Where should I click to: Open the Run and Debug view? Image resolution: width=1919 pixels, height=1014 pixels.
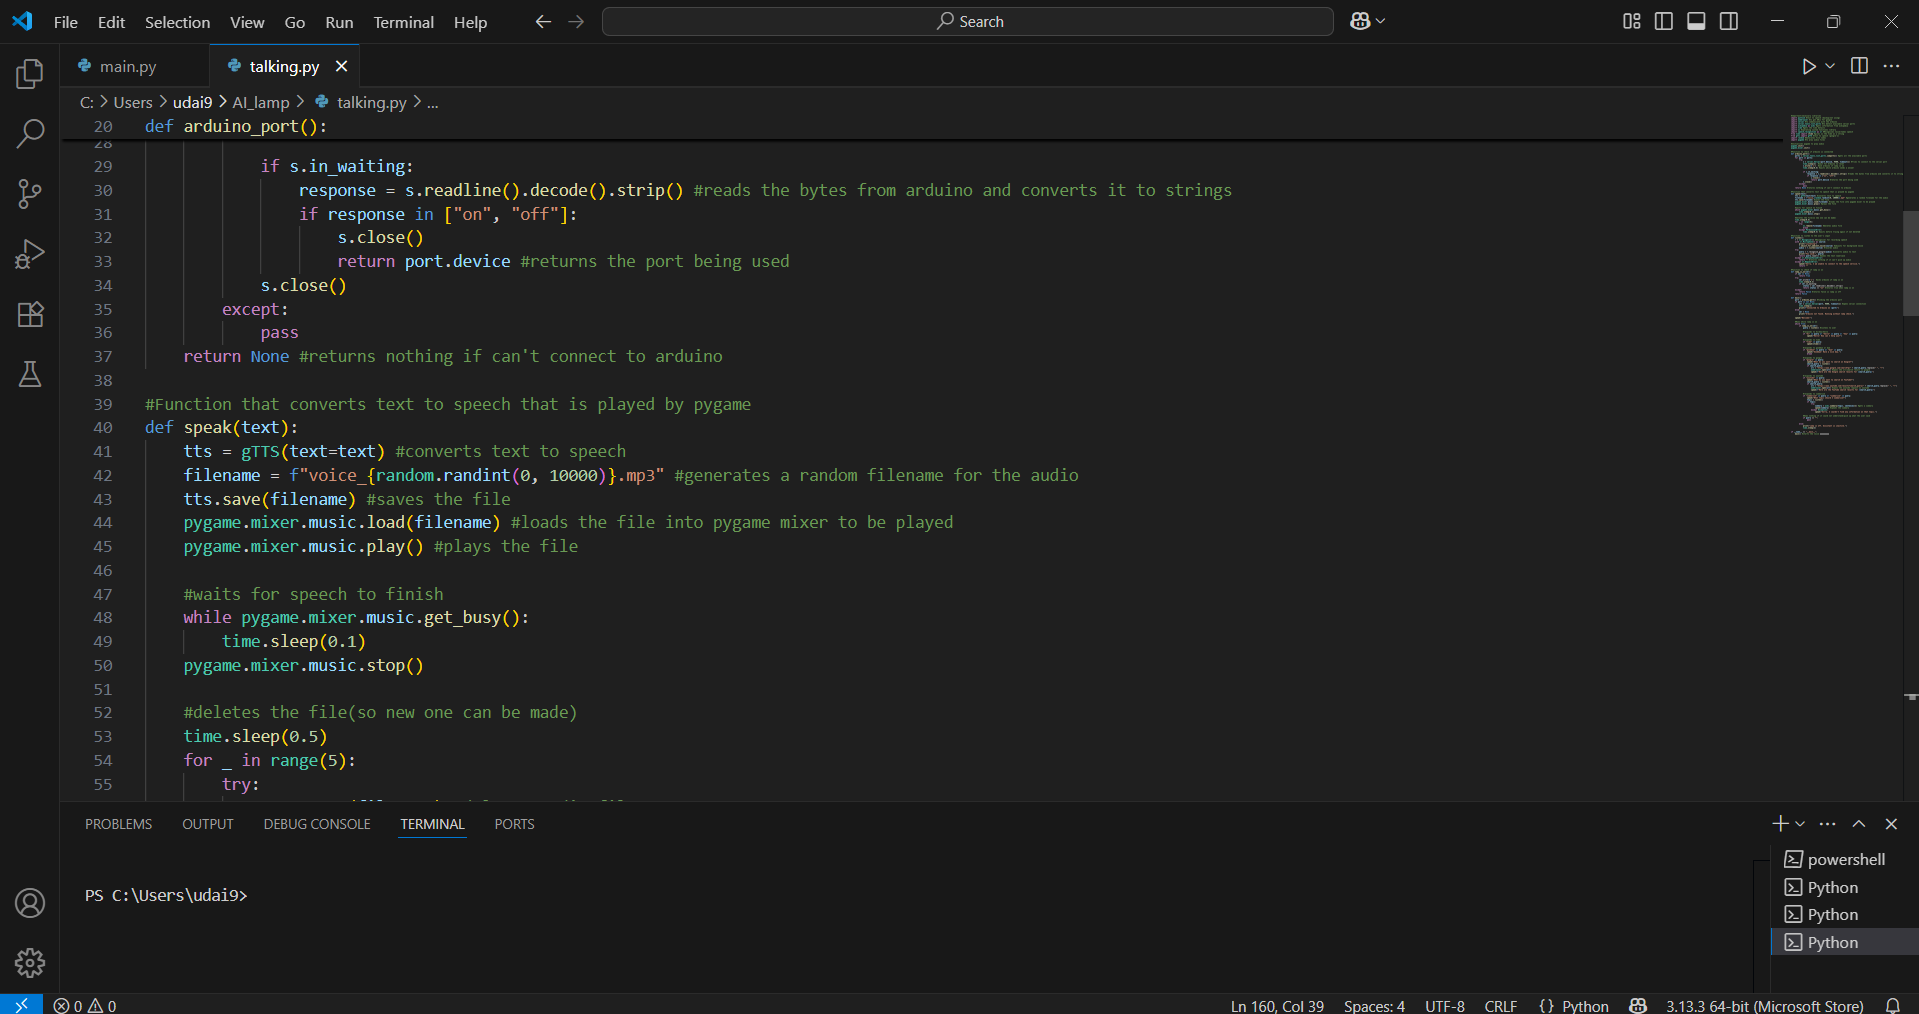(x=30, y=254)
